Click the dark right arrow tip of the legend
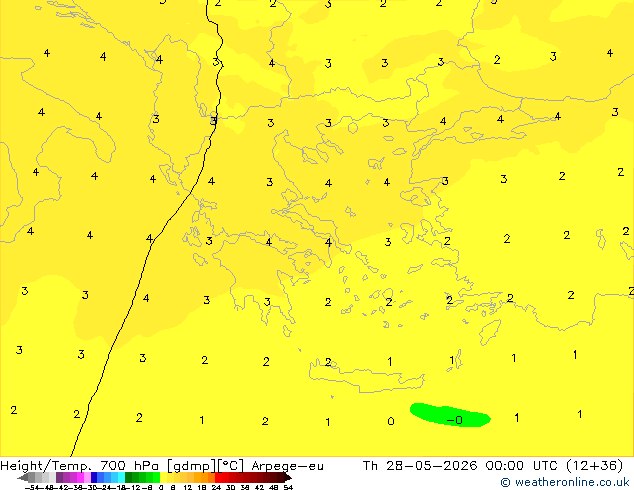The height and width of the screenshot is (490, 634). (287, 478)
